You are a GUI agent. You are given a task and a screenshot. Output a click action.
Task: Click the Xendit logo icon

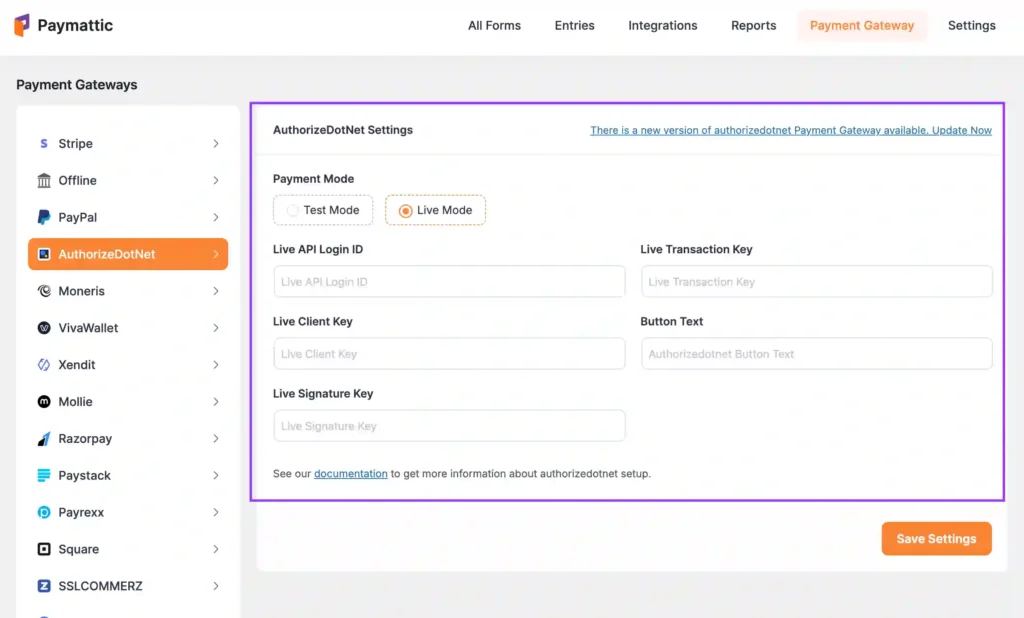coord(44,365)
